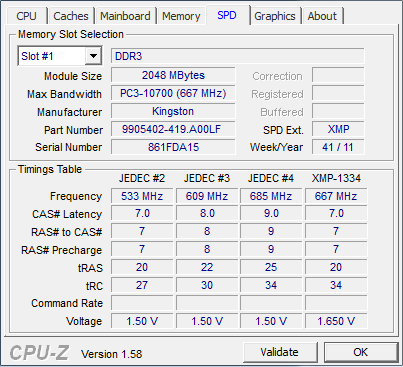
Task: Select part number 9905402-419.A00LF
Action: coord(173,129)
